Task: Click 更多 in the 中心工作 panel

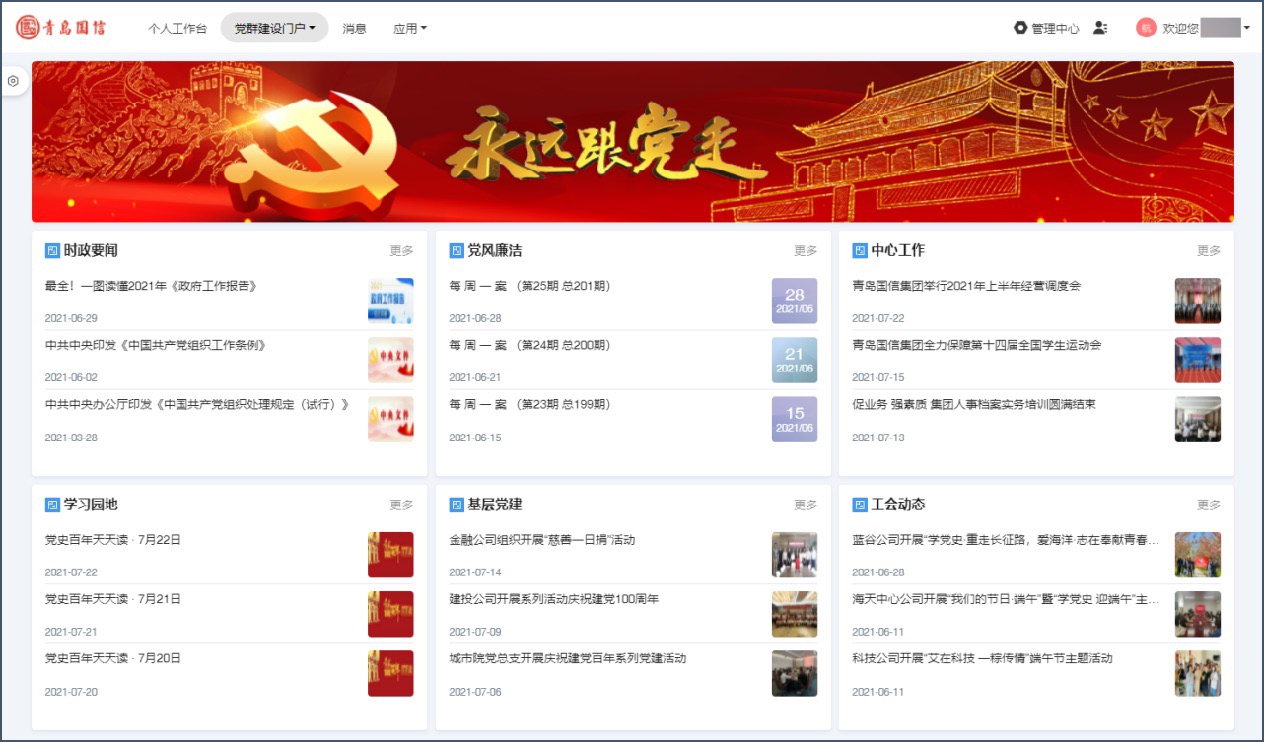Action: [x=1209, y=251]
